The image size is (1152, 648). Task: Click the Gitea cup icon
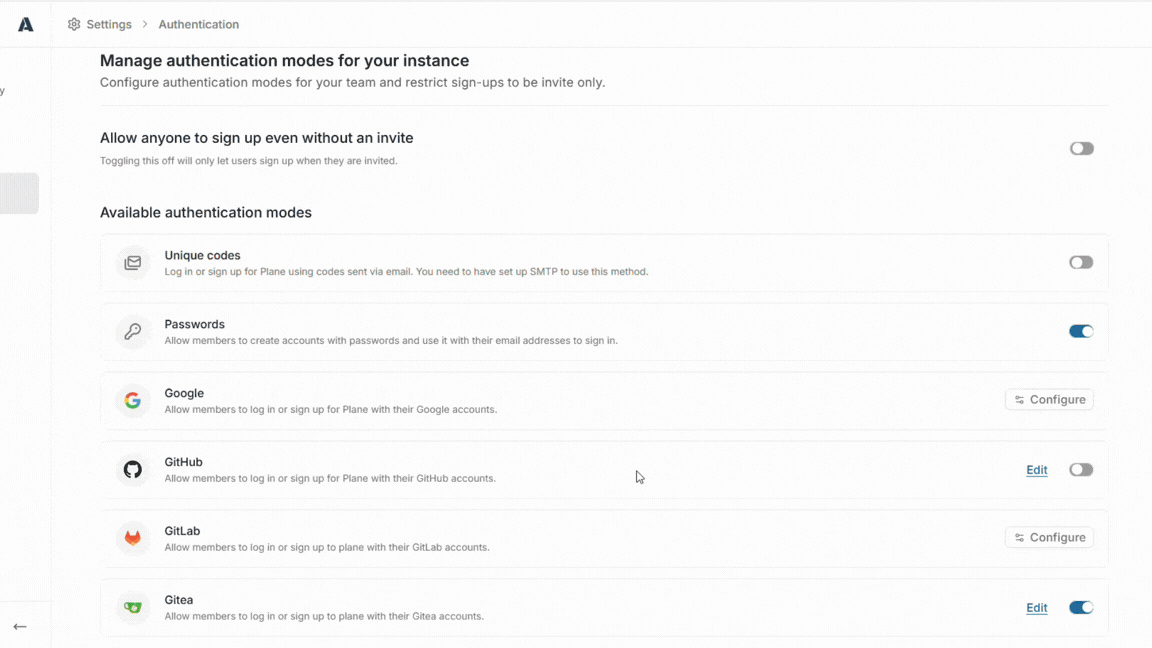(133, 608)
